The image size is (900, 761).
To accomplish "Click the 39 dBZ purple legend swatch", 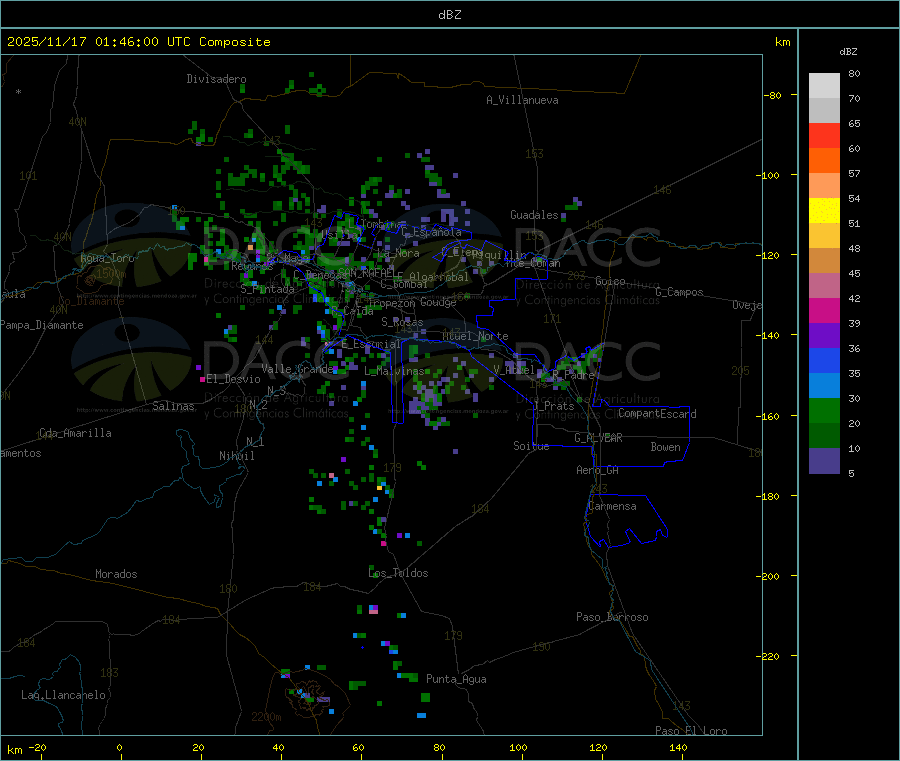I will click(x=824, y=336).
